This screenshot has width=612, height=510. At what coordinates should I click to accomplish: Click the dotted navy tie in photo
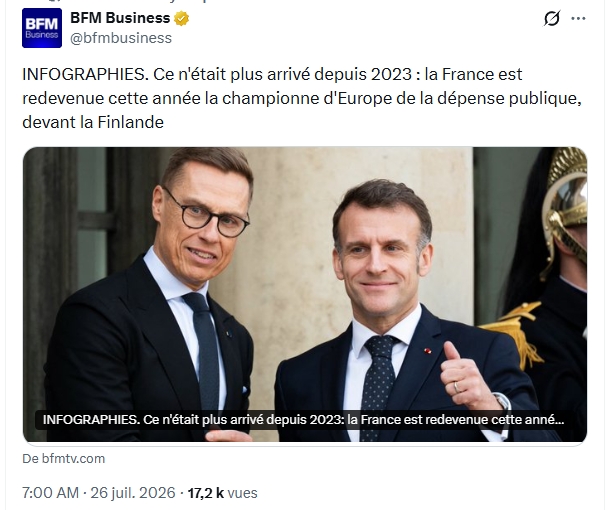tap(378, 386)
